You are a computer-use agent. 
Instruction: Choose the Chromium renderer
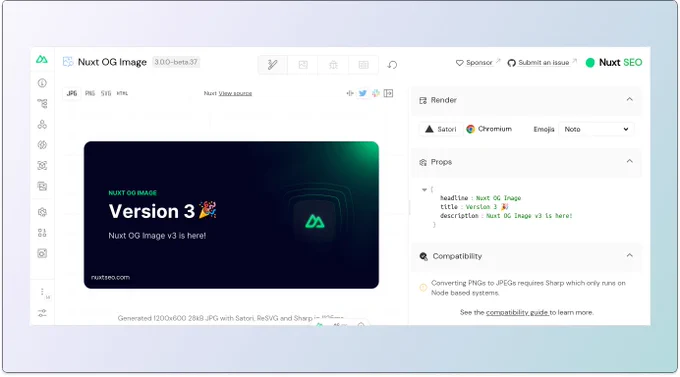coord(489,129)
